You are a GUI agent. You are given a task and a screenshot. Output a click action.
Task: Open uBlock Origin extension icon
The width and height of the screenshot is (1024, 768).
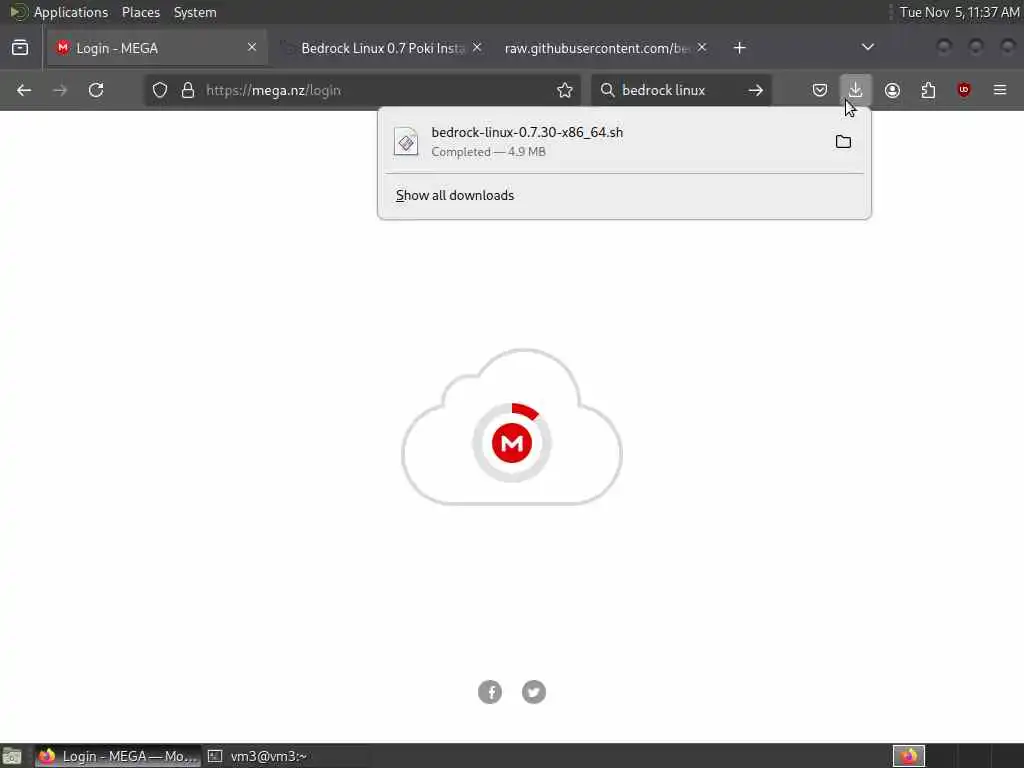coord(964,90)
